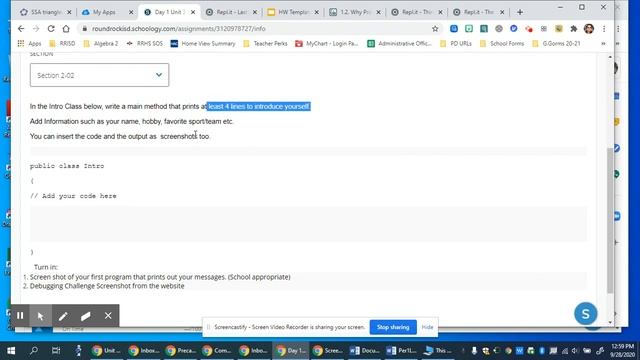Show more bookmarks with the chevron
The width and height of the screenshot is (640, 360).
[603, 43]
